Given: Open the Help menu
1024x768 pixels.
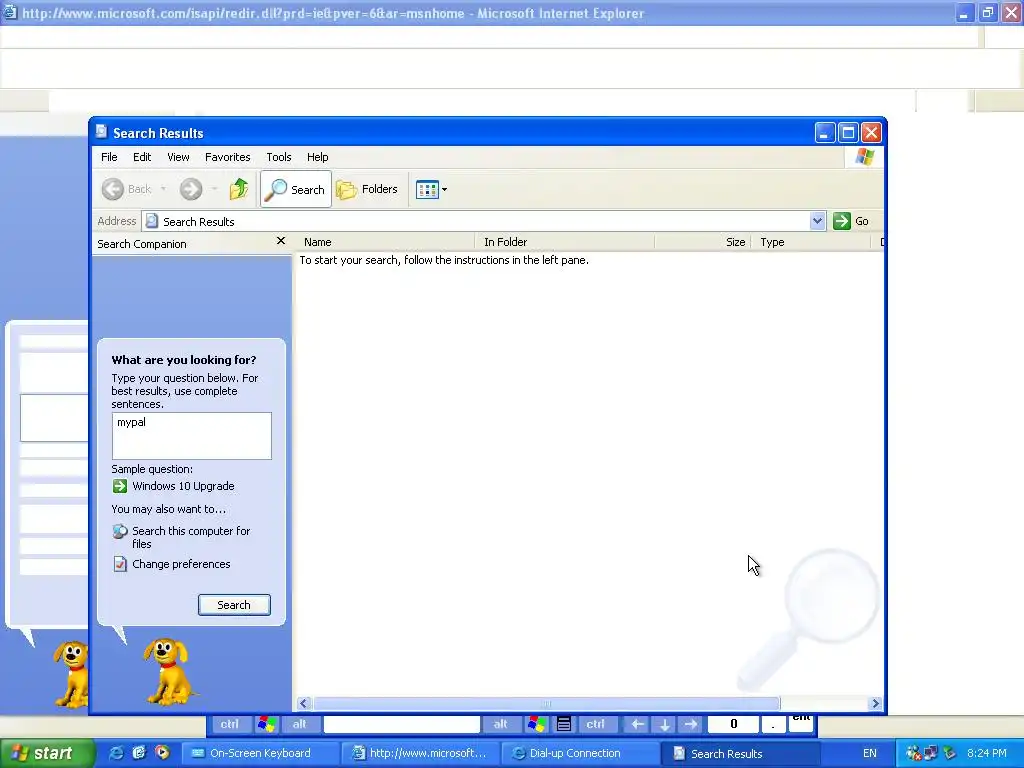Looking at the screenshot, I should pyautogui.click(x=317, y=157).
